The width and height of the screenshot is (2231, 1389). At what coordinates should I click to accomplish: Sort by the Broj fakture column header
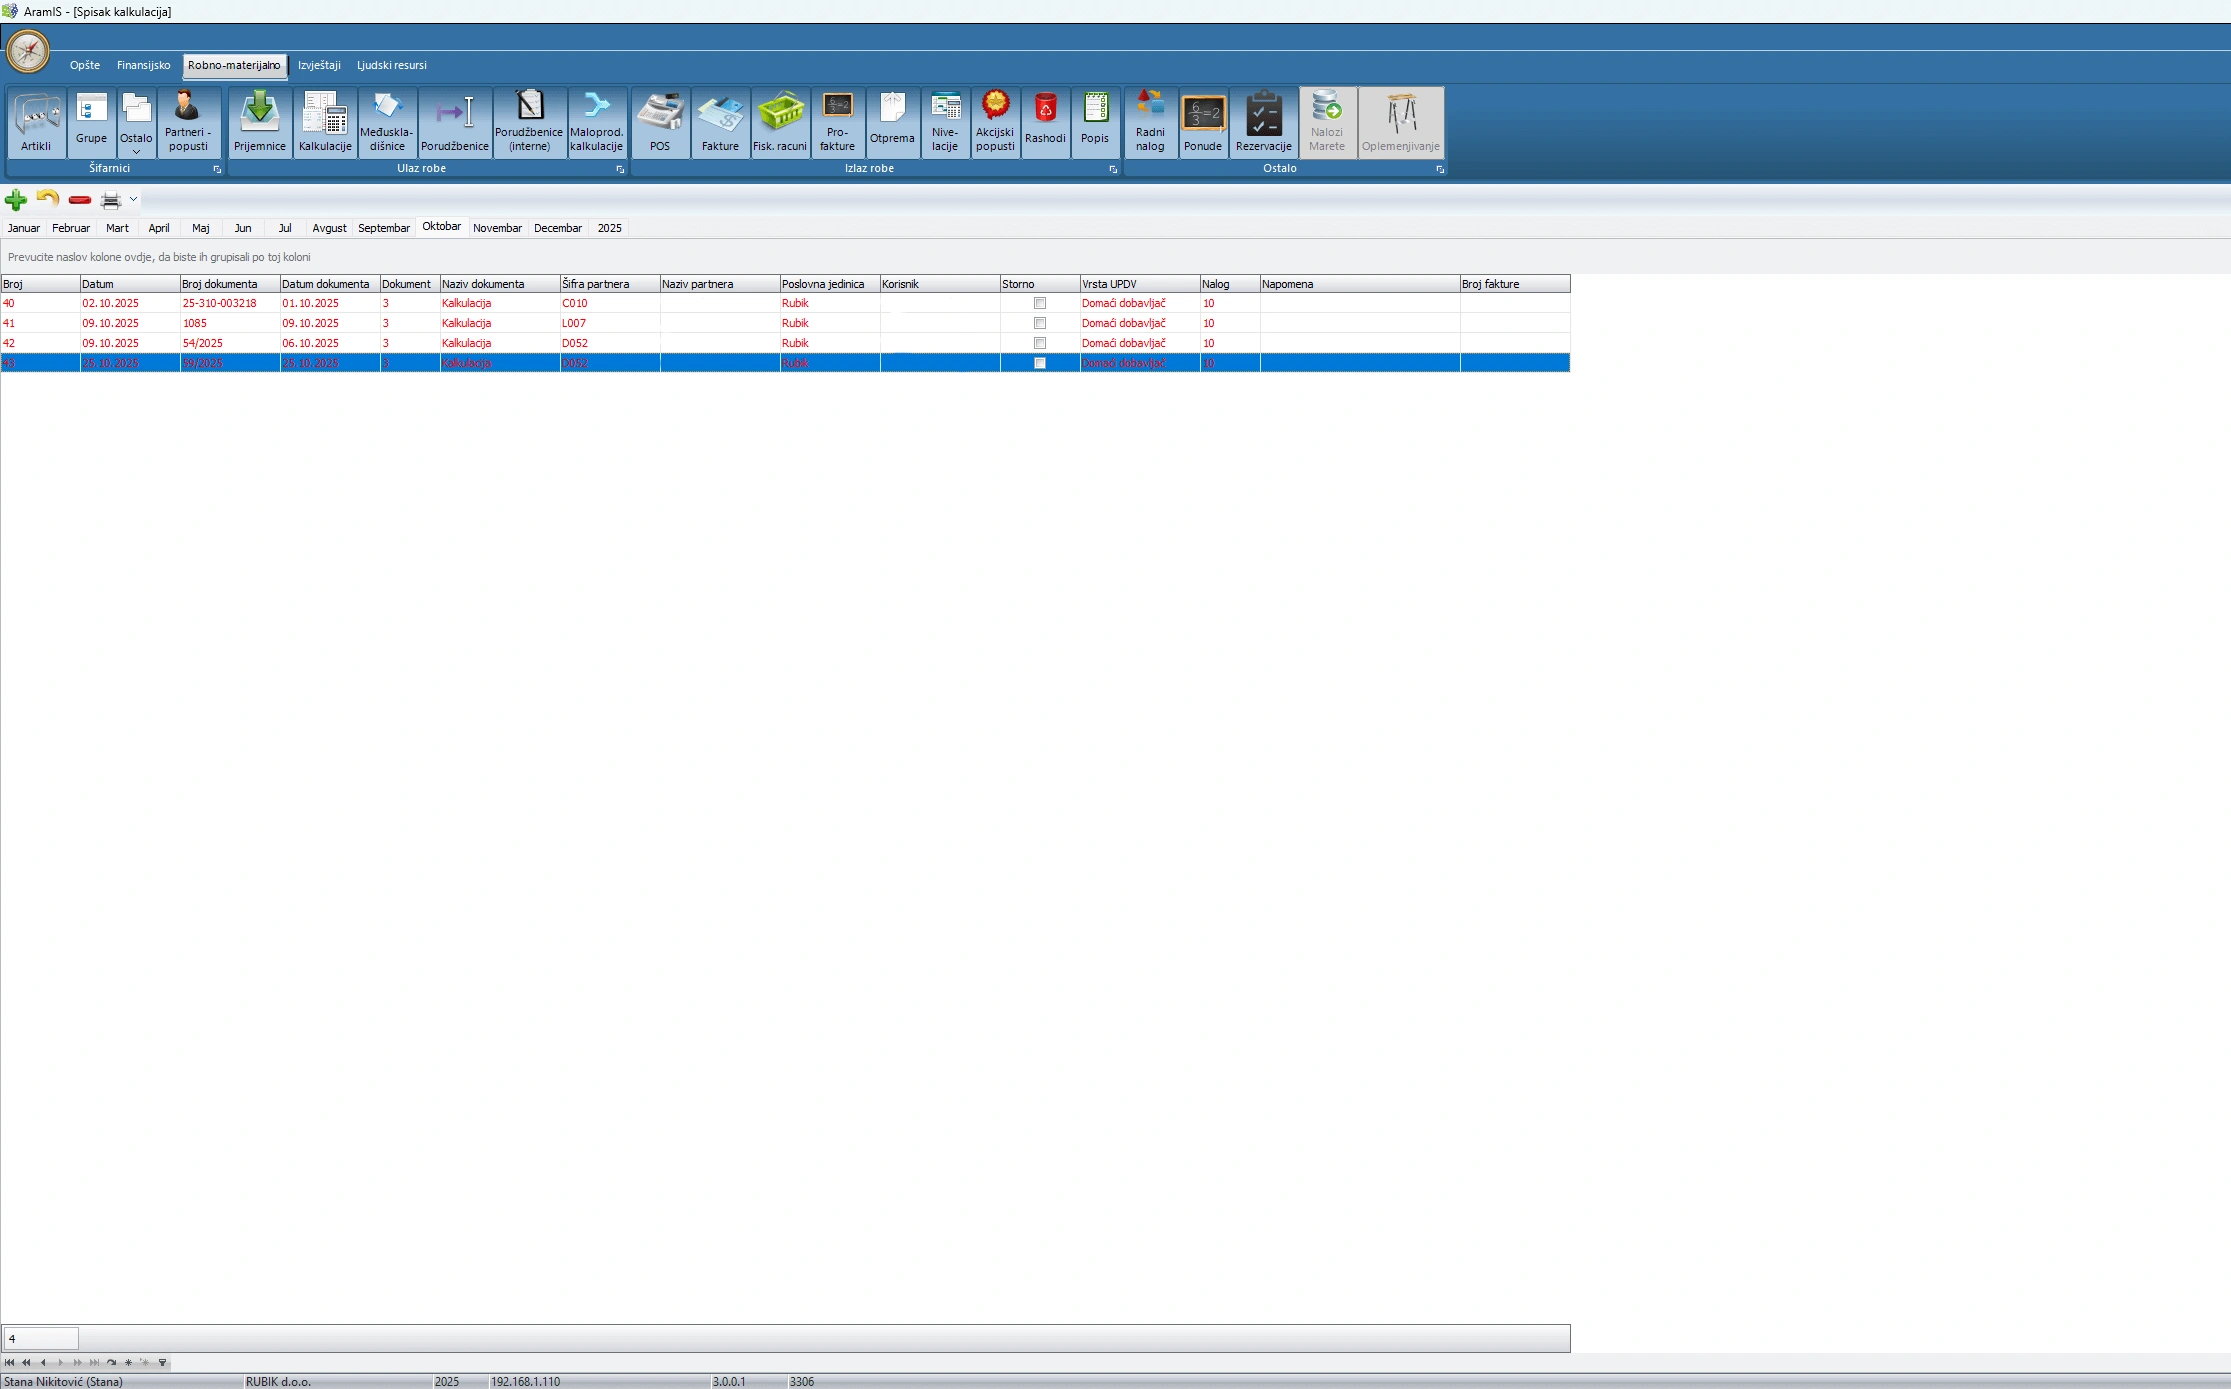(1515, 284)
